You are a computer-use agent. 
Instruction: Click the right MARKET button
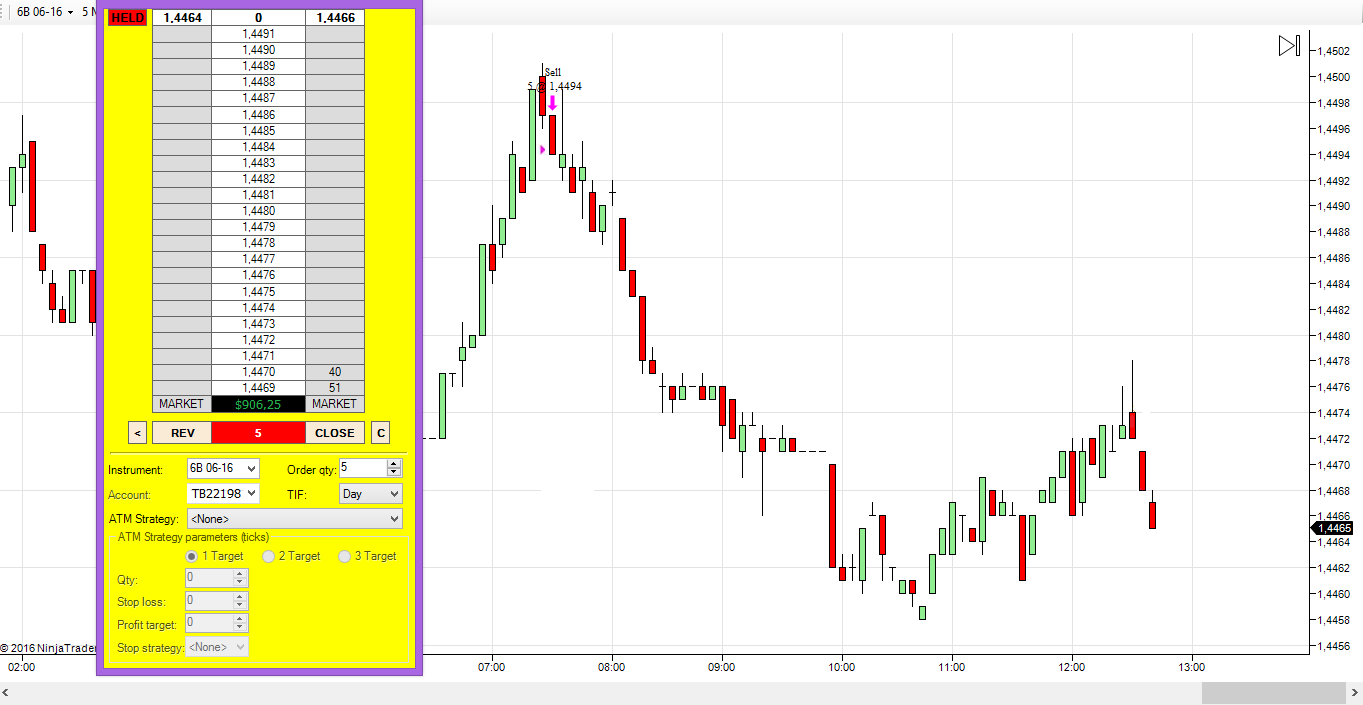click(x=334, y=404)
